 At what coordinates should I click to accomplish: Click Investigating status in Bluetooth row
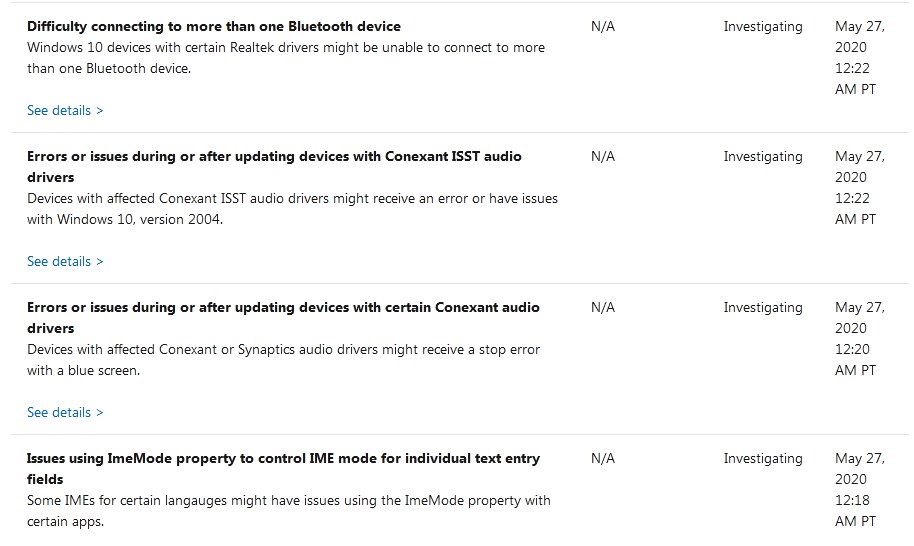click(x=763, y=27)
